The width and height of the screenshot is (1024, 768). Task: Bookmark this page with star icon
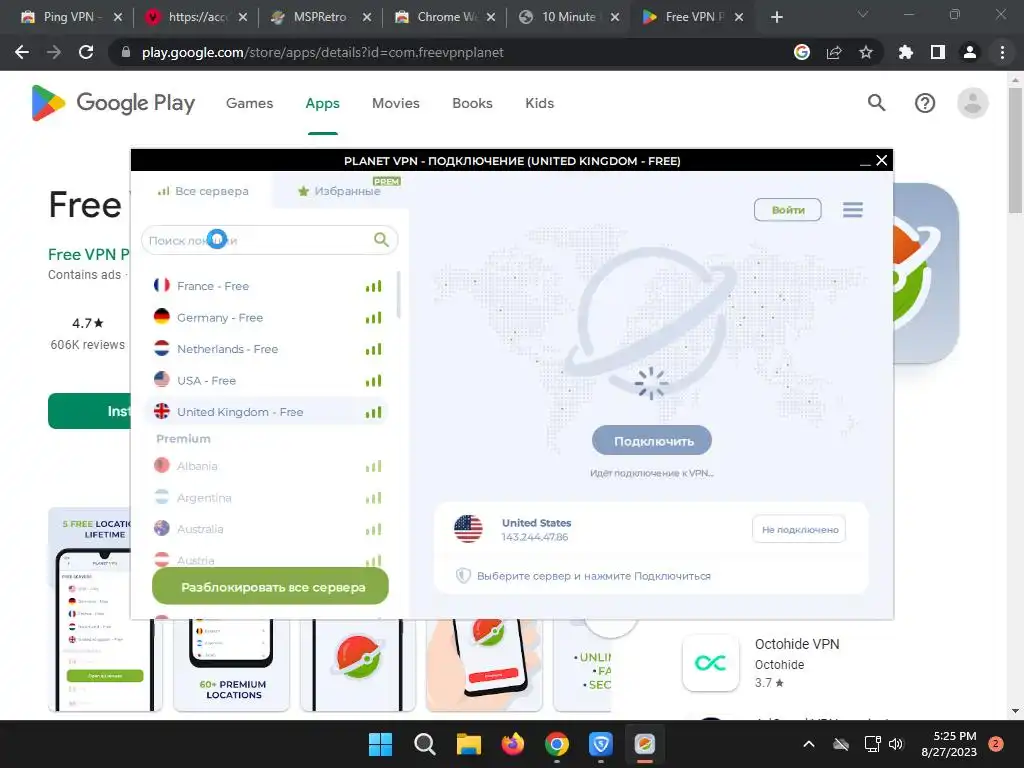(x=865, y=52)
